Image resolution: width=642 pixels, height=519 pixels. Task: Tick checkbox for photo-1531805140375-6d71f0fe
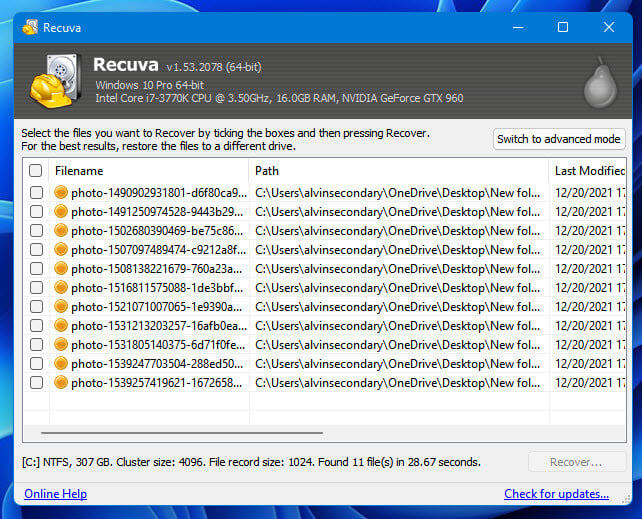36,345
